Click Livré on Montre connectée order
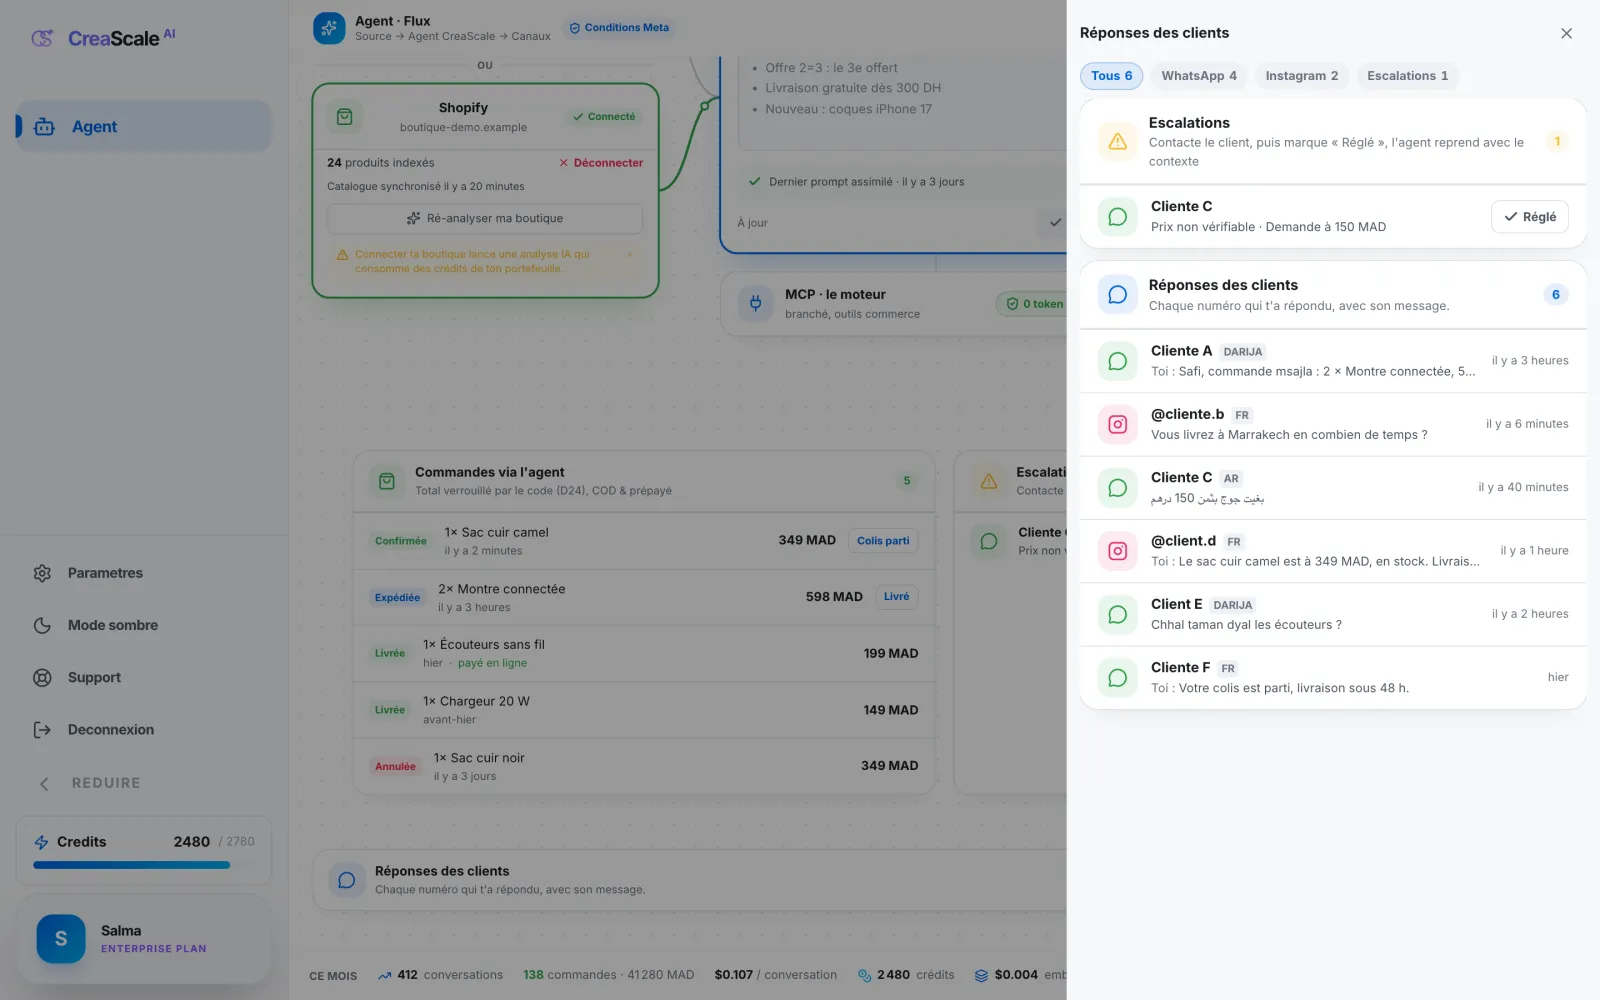This screenshot has height=1000, width=1600. pos(896,597)
